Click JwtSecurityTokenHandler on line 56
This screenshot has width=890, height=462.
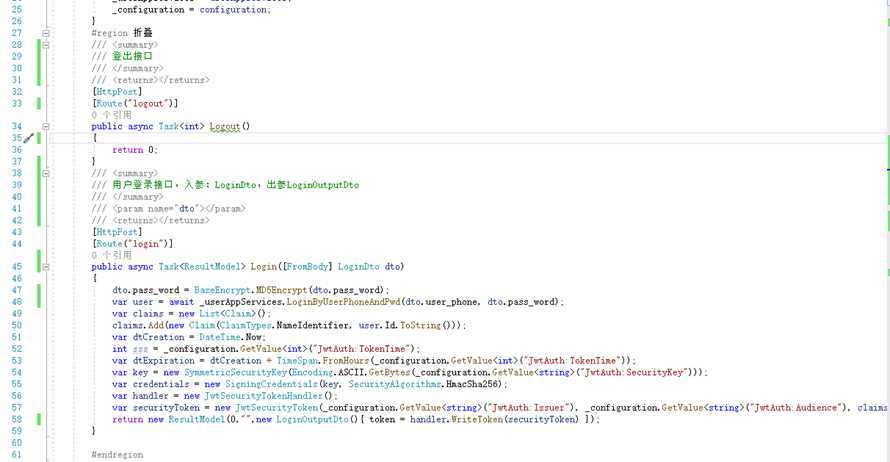263,396
